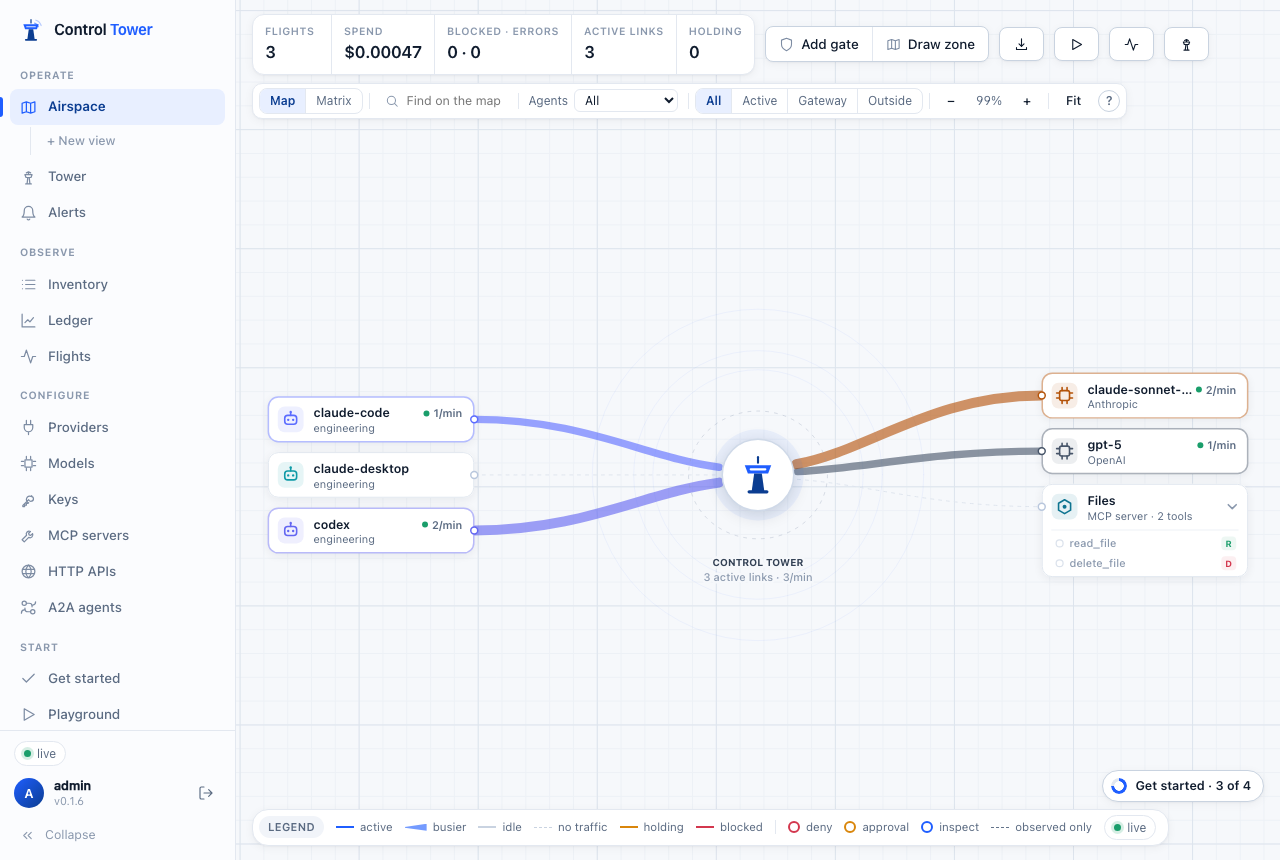This screenshot has width=1280, height=860.
Task: Click the live status badge in the sidebar
Action: pyautogui.click(x=40, y=754)
